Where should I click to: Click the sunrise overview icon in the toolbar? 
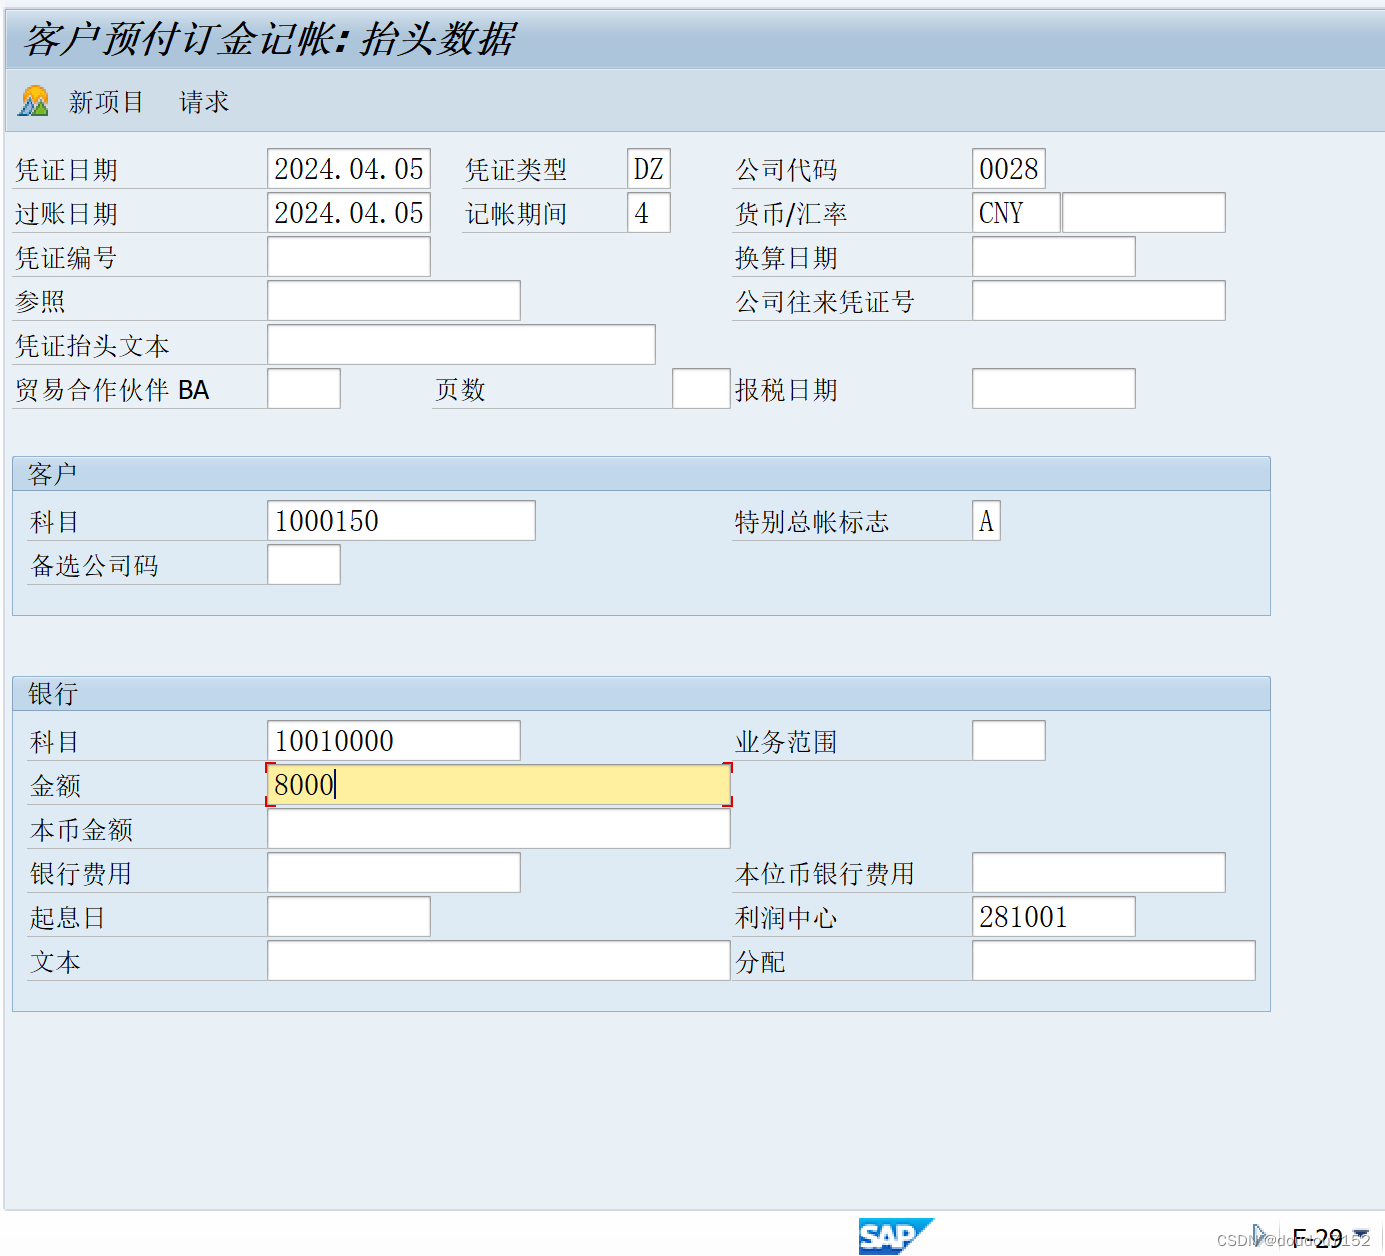pyautogui.click(x=33, y=101)
